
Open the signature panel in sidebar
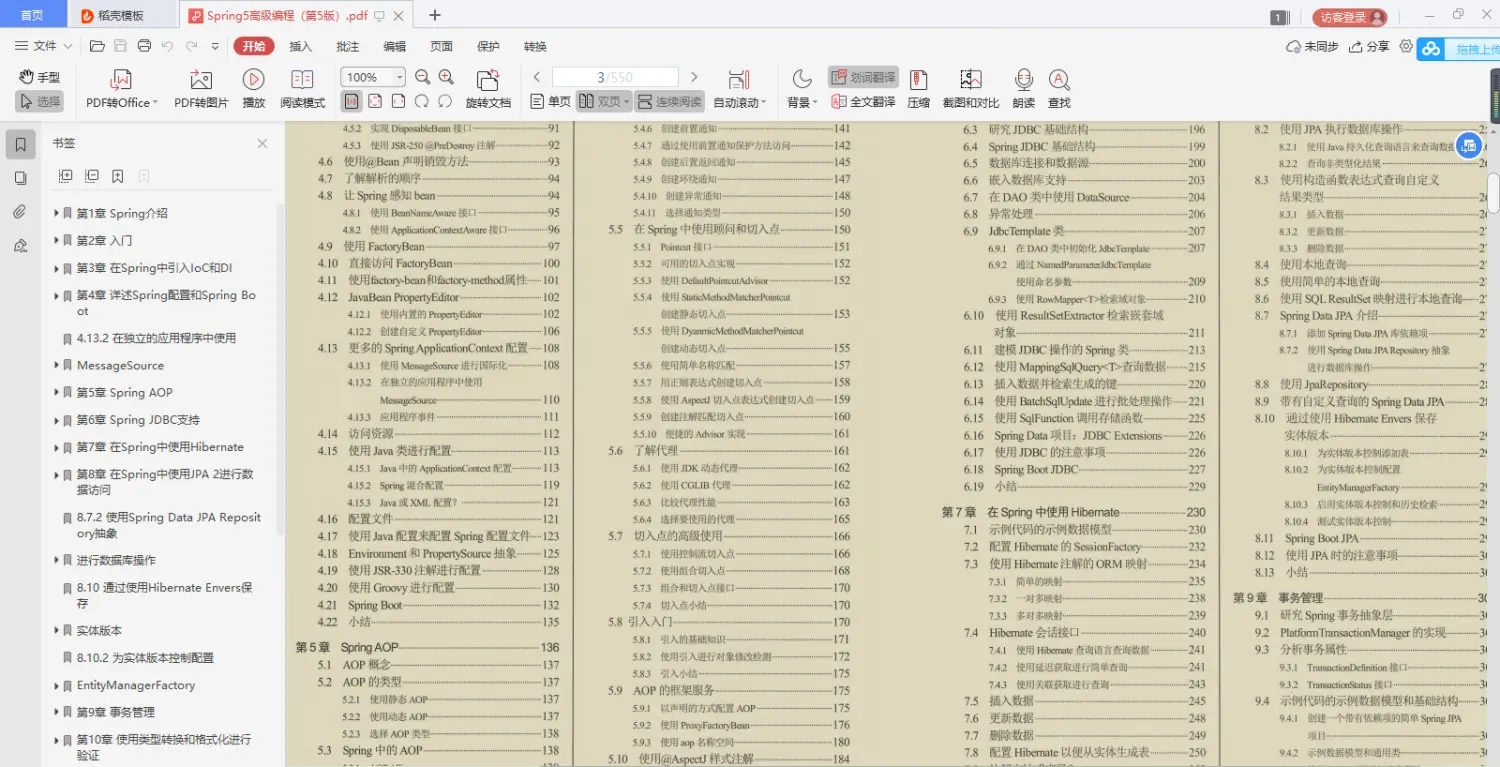point(20,246)
